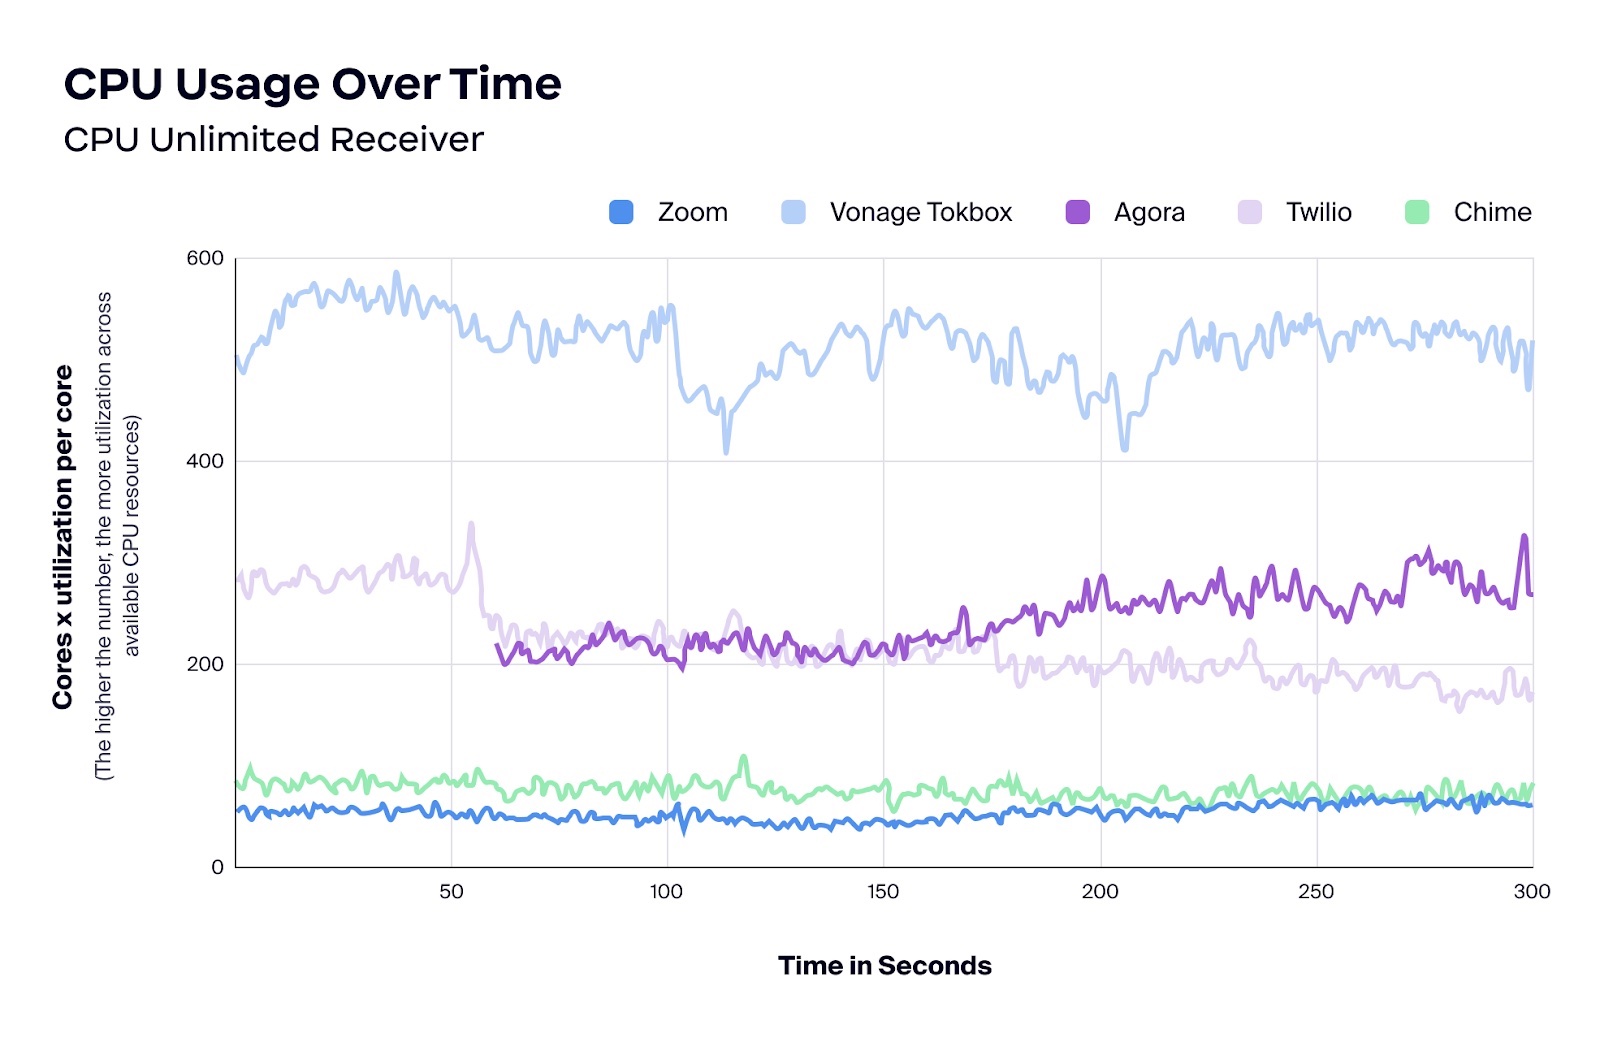Screen dimensions: 1600x1038
Task: Click the 300 x-axis tick label
Action: tap(1532, 891)
